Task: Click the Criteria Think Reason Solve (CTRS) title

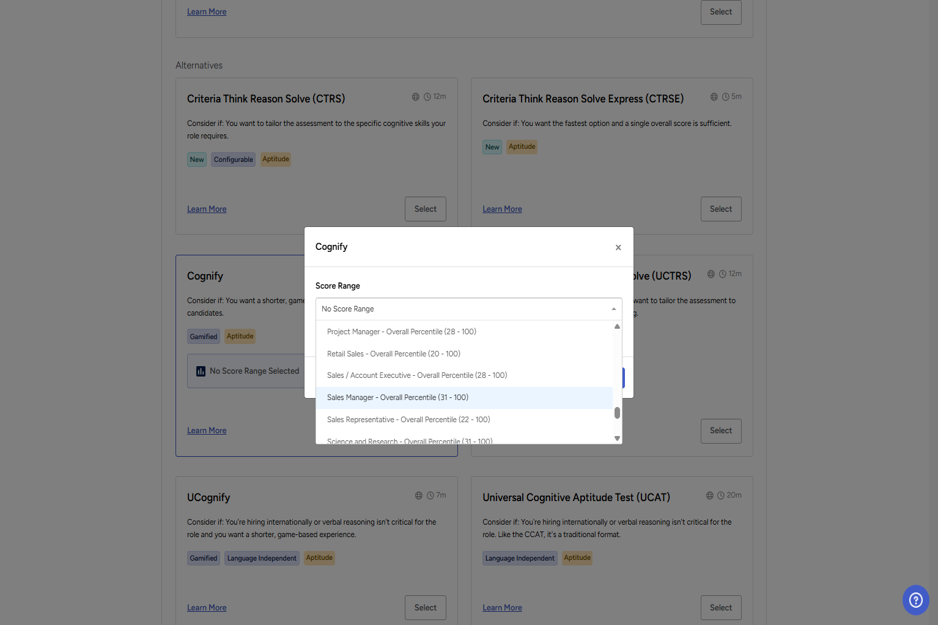Action: [x=266, y=99]
